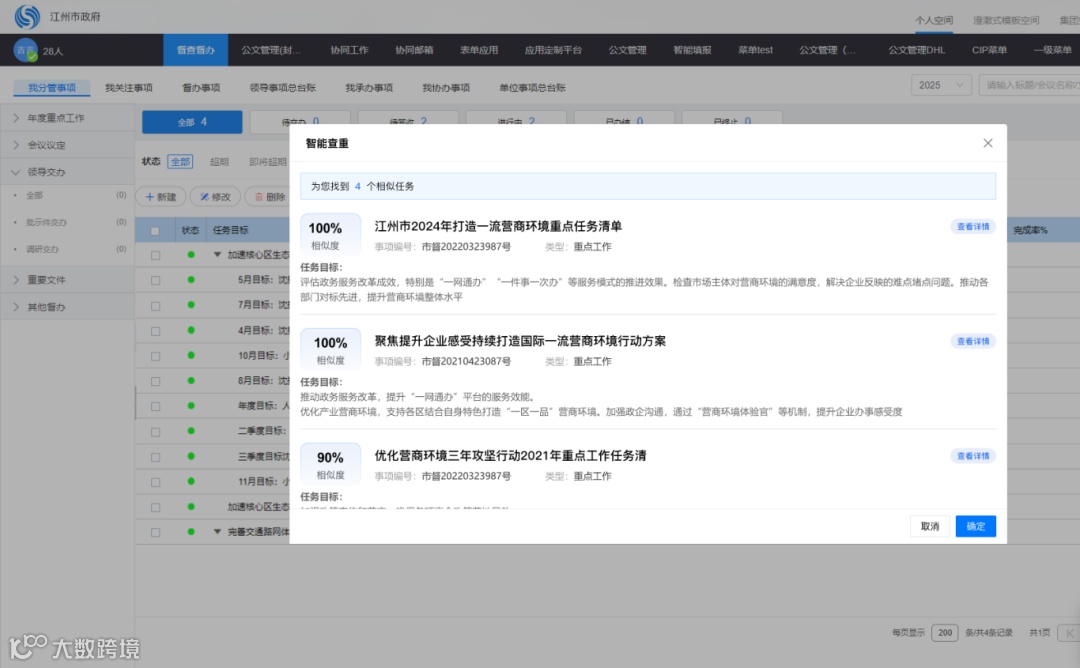Image resolution: width=1080 pixels, height=668 pixels.
Task: Switch to the 我关注事项 tab
Action: point(129,87)
